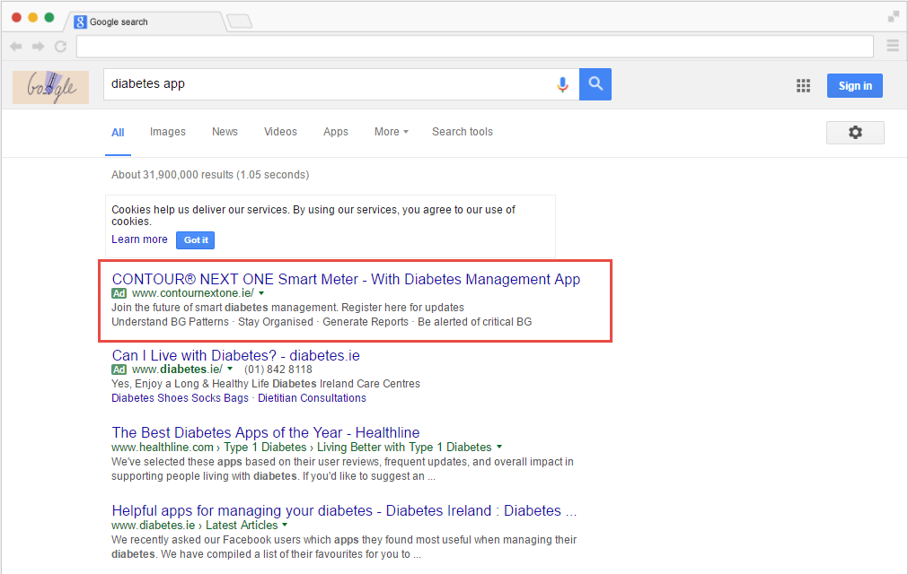Select the All results tab

click(118, 133)
